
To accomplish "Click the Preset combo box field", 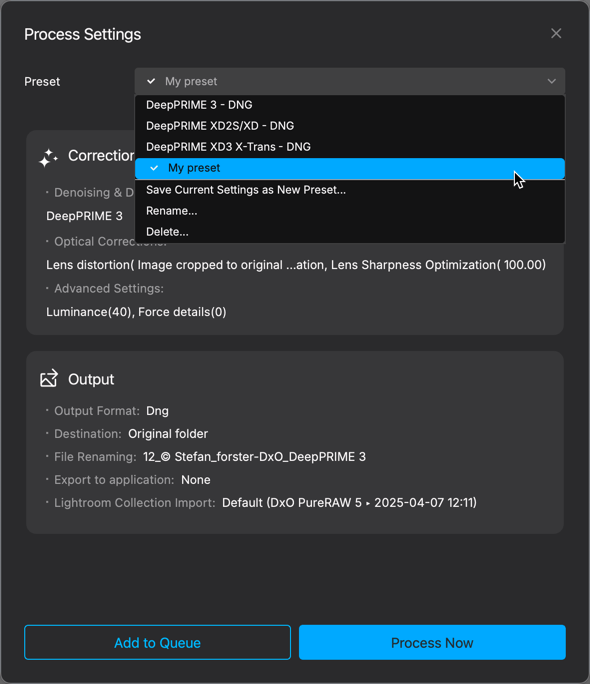I will 350,82.
